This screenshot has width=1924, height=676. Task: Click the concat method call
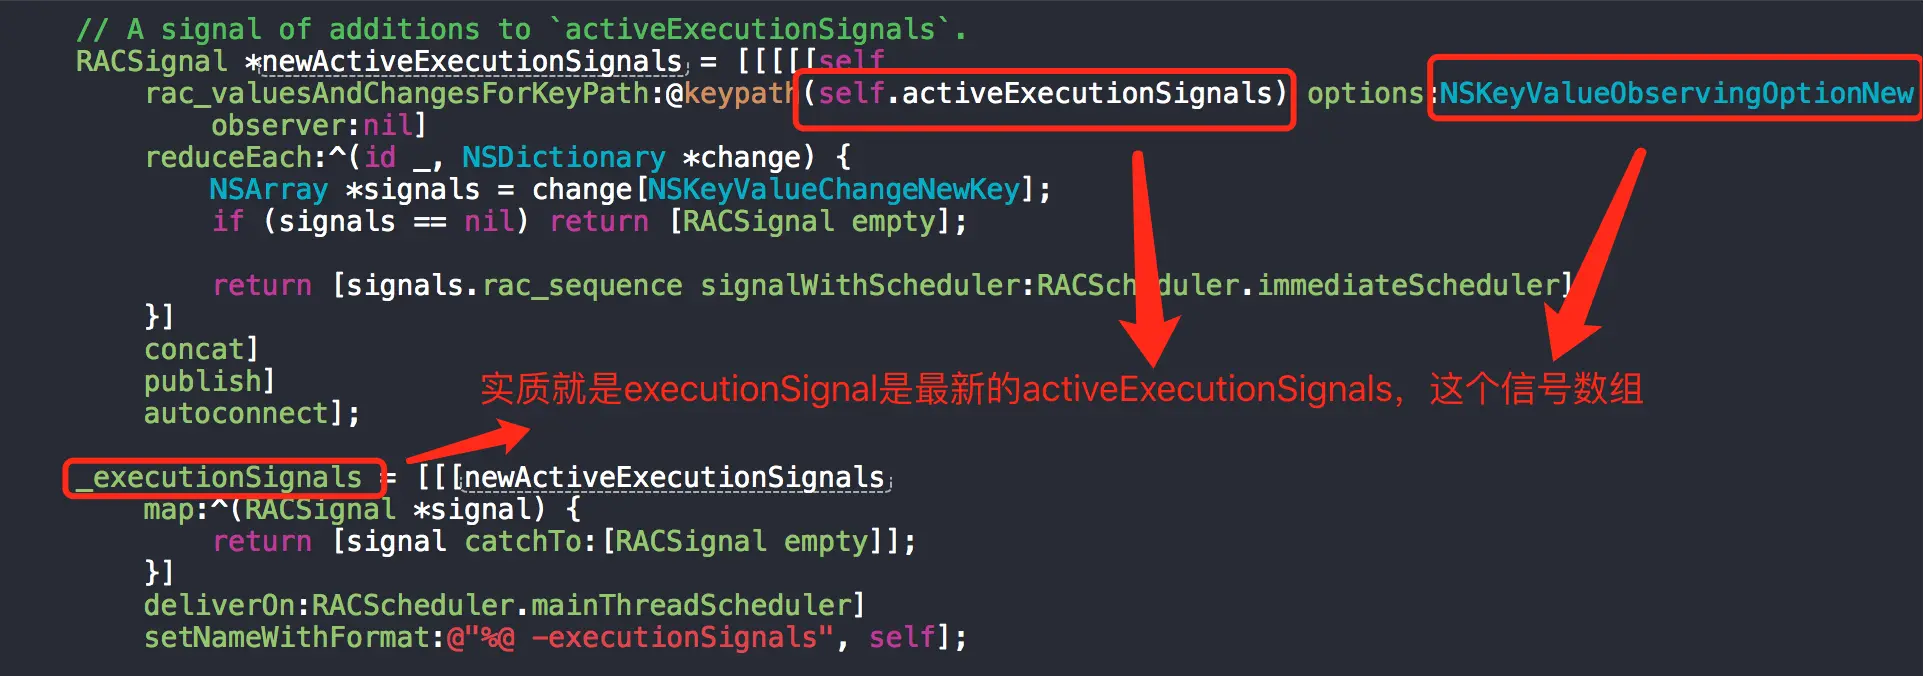pos(194,350)
